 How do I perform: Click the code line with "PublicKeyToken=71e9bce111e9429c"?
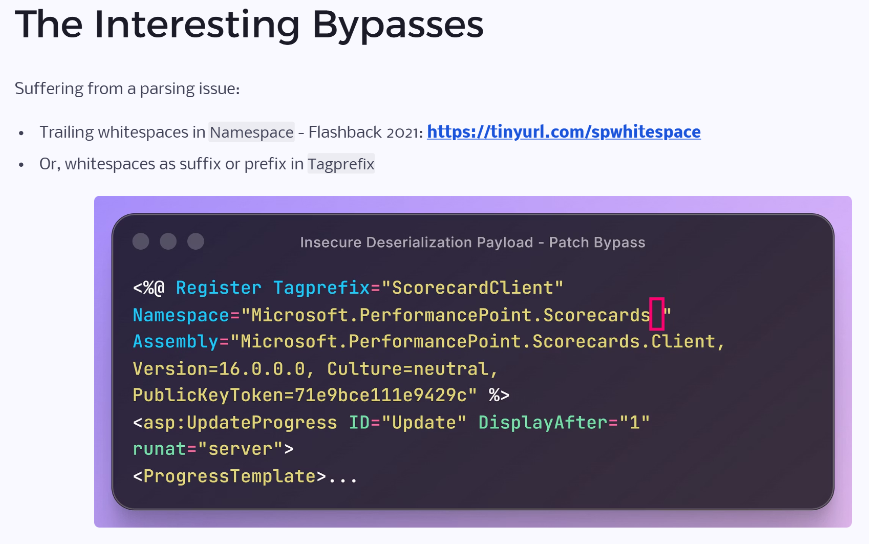tap(321, 395)
